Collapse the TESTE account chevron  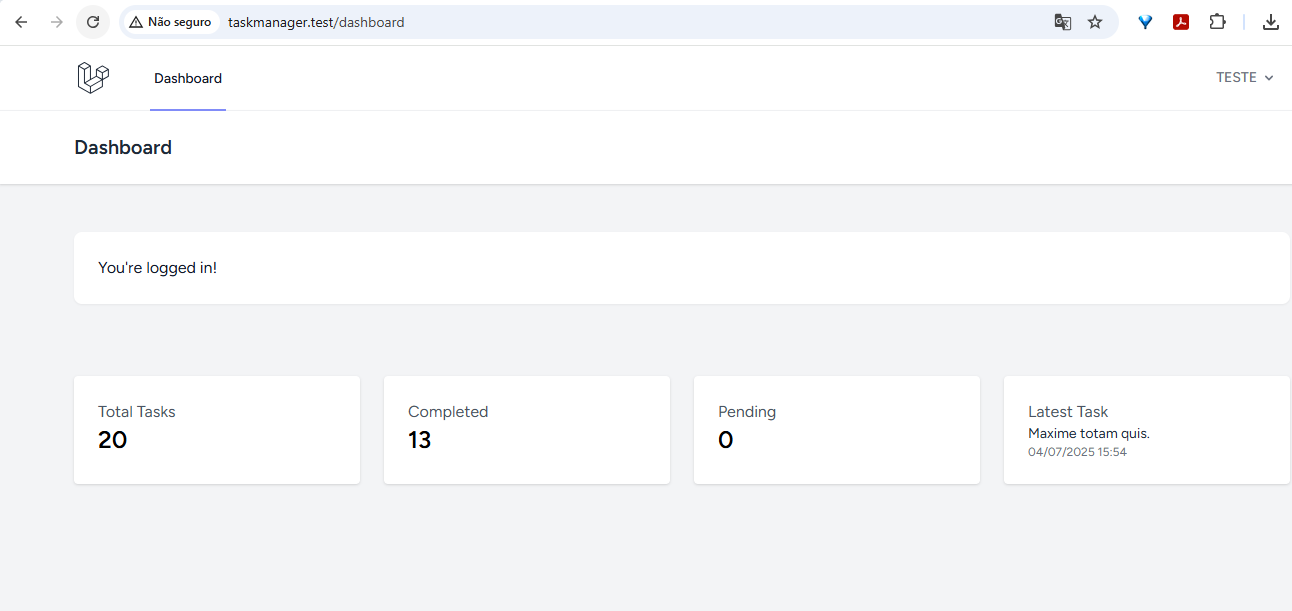(1270, 77)
